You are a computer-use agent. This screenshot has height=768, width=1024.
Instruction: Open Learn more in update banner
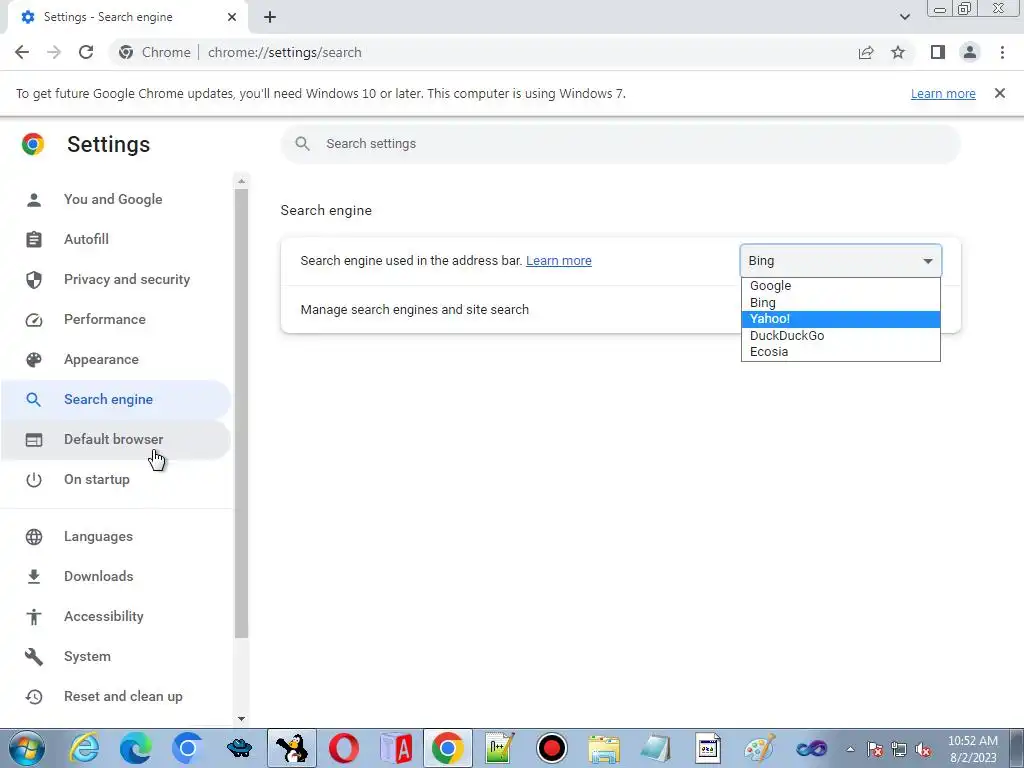(943, 93)
